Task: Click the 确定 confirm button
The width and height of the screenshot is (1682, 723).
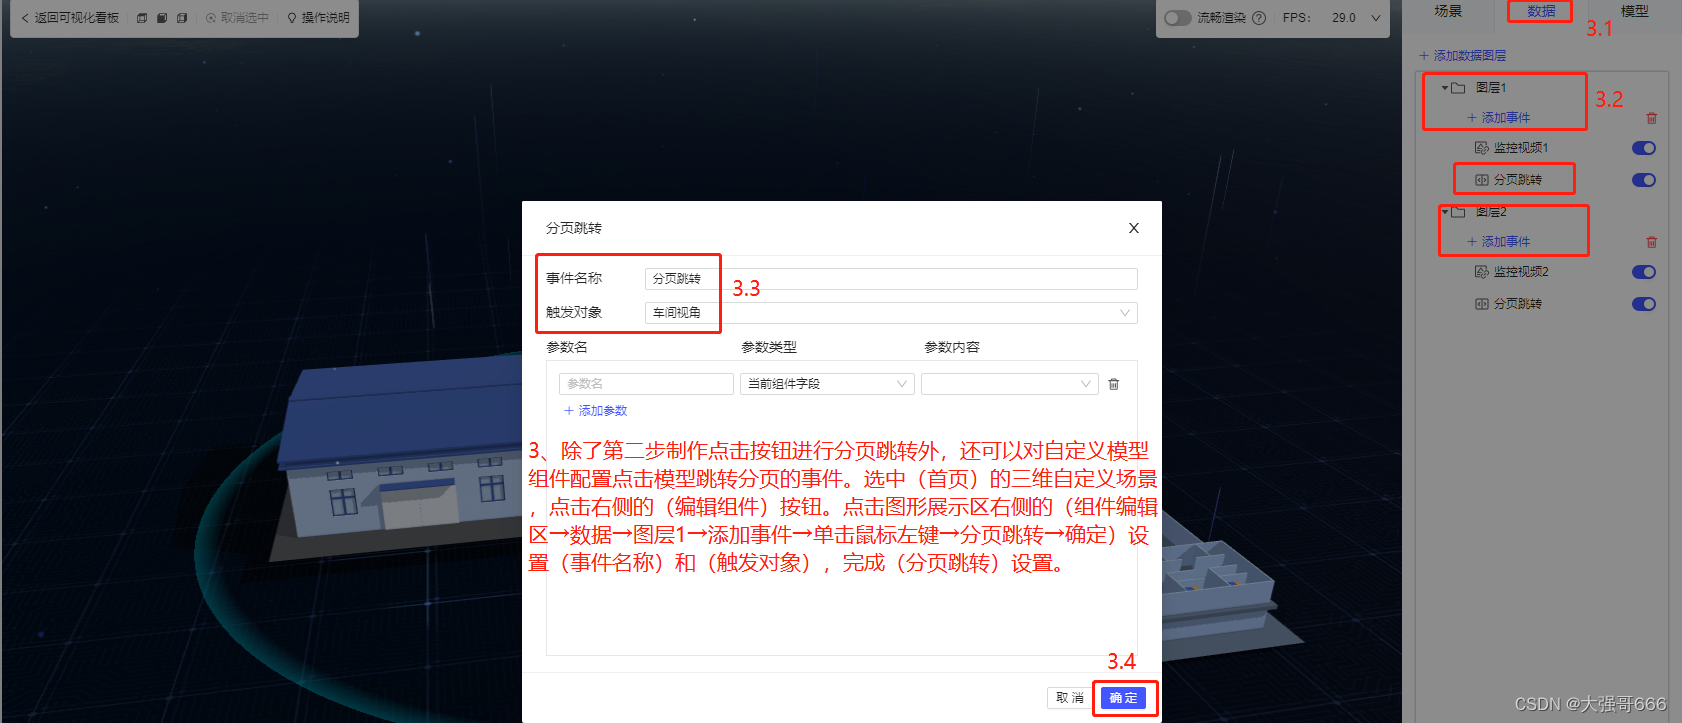Action: click(x=1123, y=698)
